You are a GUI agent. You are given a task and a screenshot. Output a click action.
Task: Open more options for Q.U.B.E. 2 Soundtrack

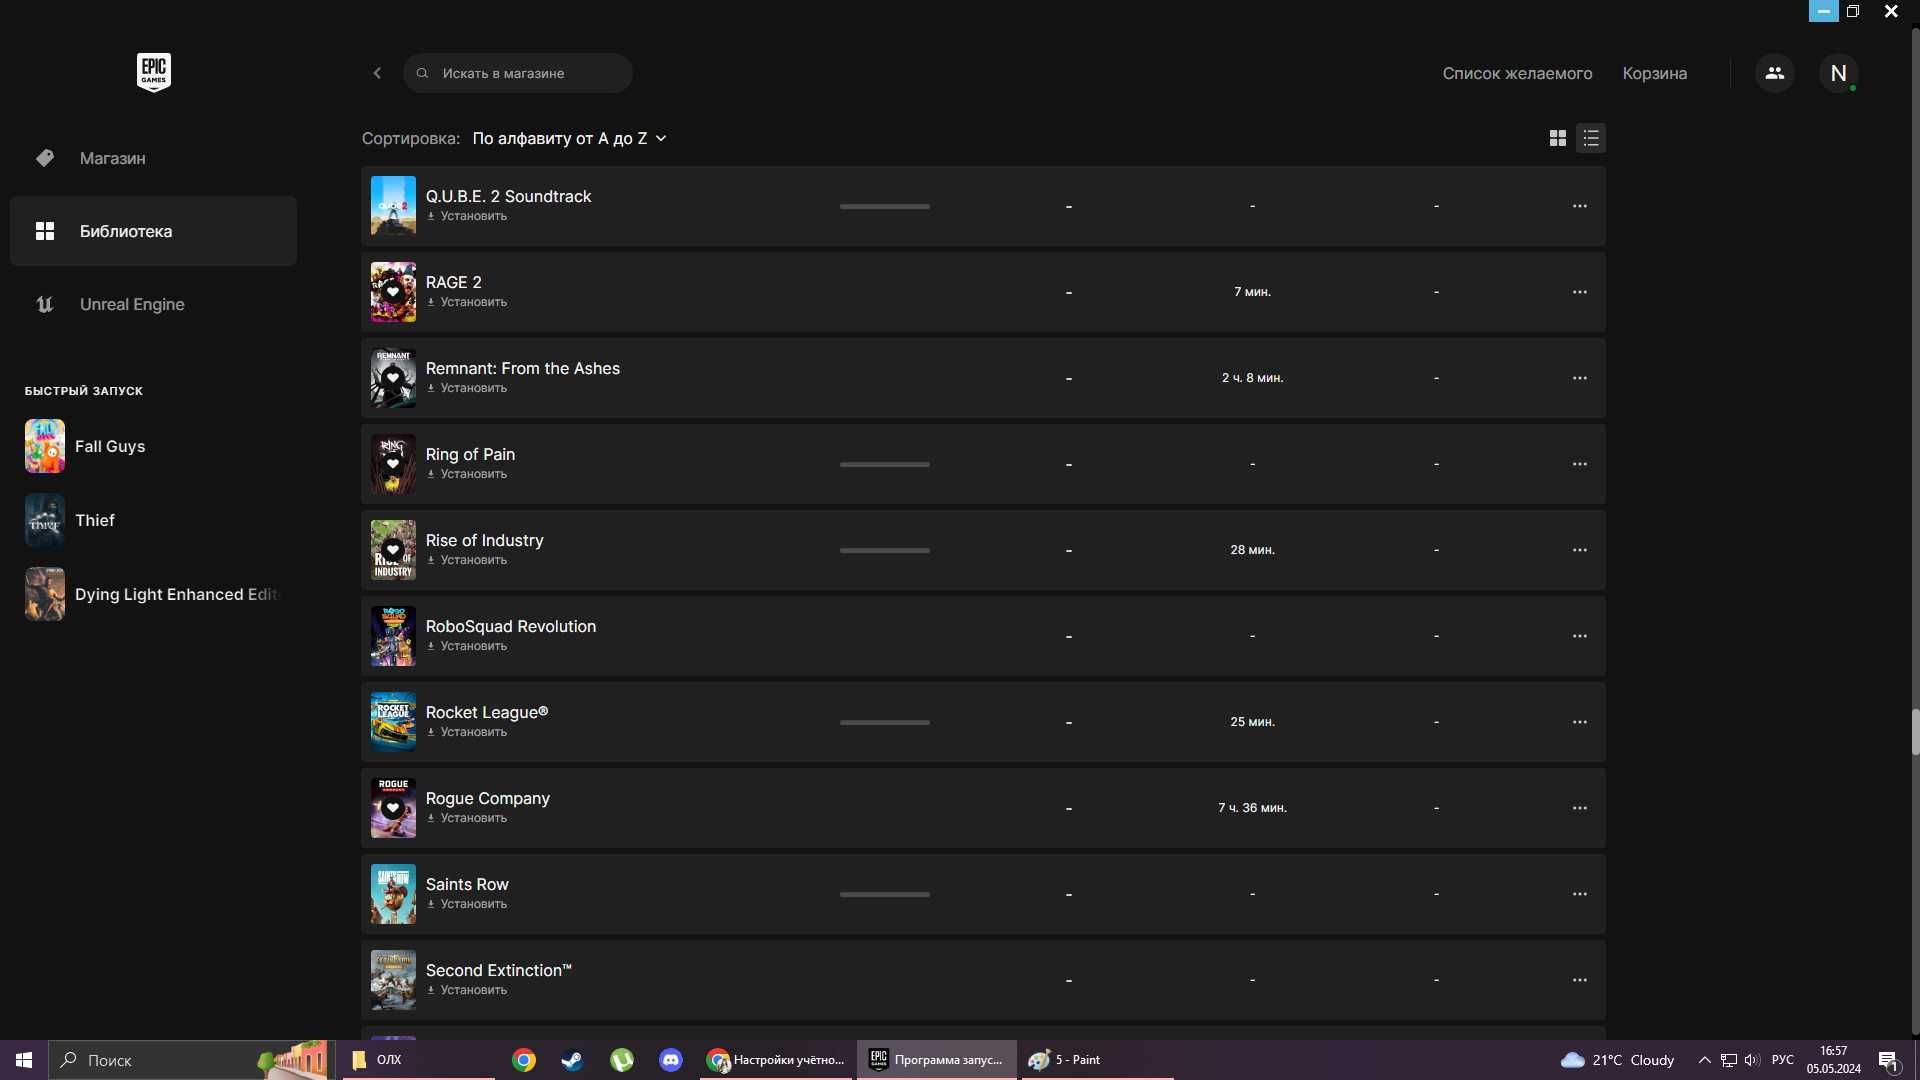1580,206
